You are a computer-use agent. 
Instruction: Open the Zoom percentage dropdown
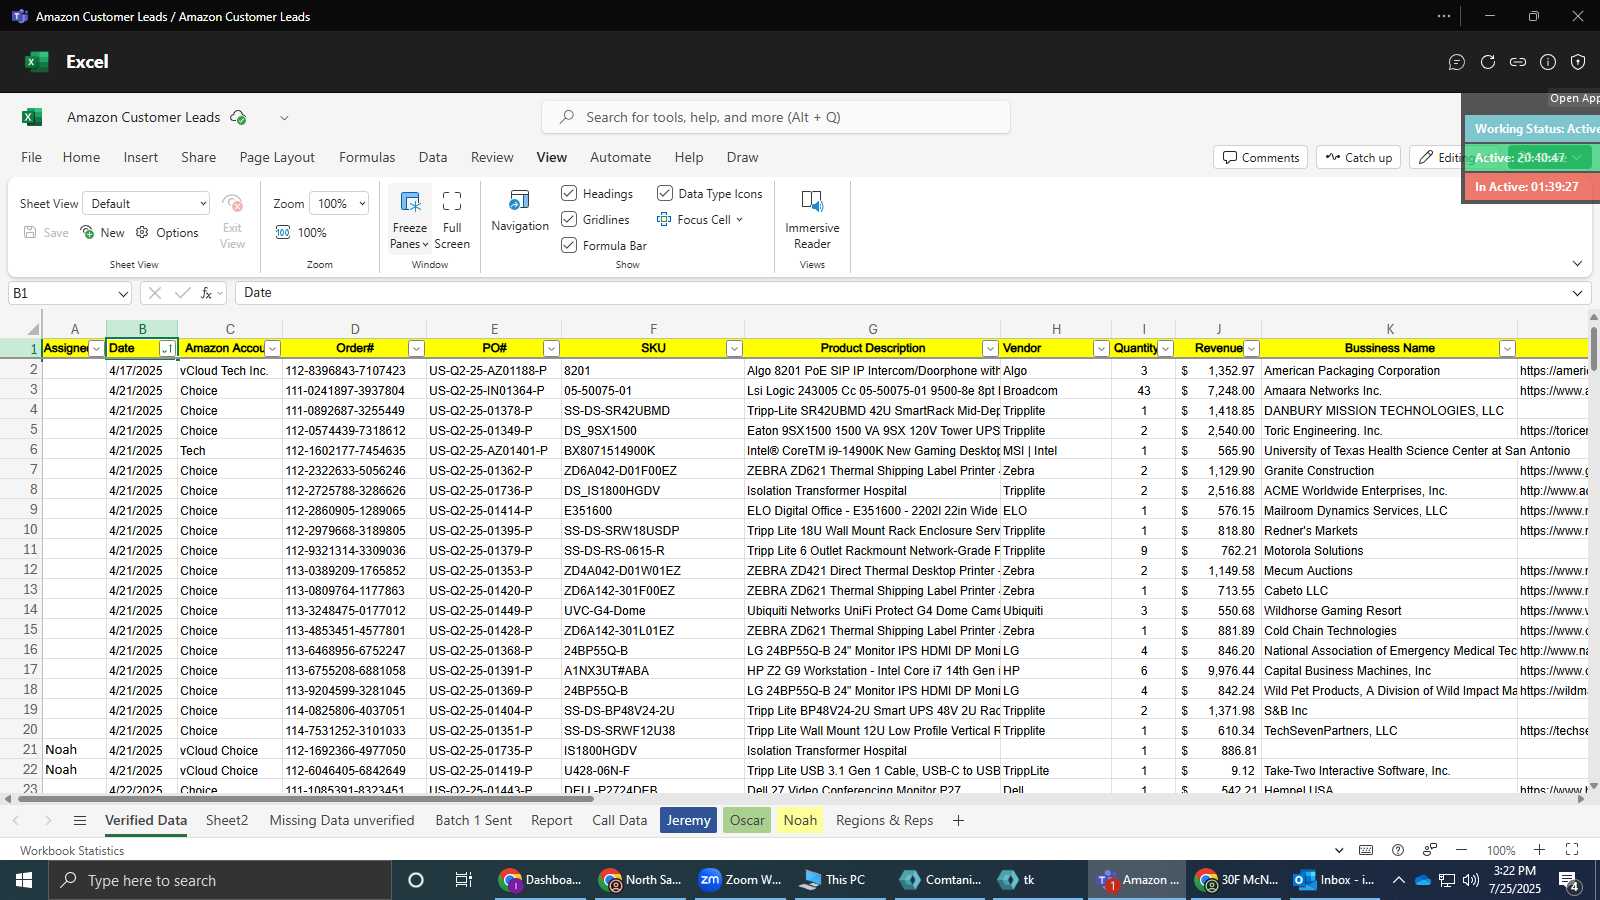pos(339,203)
